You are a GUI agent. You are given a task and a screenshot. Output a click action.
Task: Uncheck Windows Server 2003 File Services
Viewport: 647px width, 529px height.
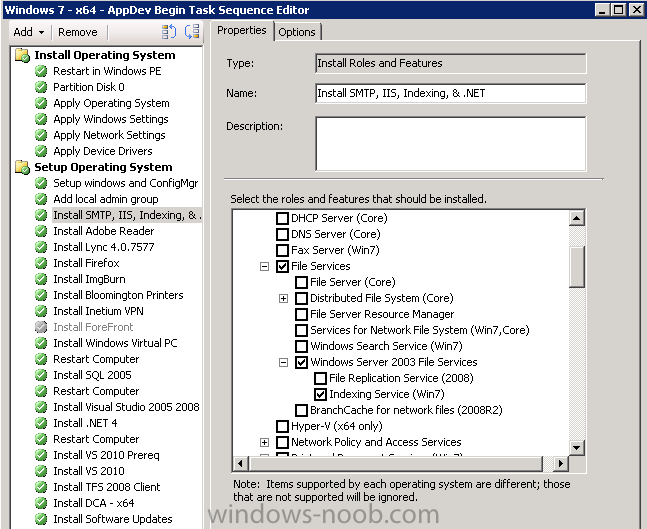301,363
